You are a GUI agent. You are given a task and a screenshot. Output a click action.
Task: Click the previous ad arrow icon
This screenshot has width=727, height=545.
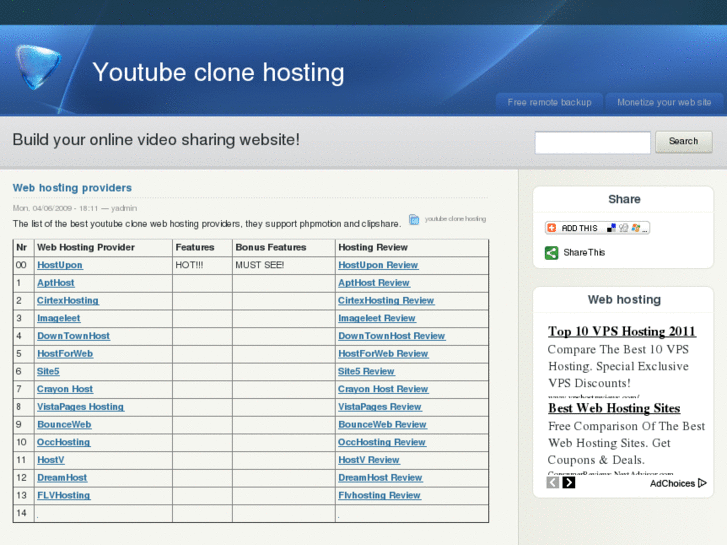coord(553,483)
